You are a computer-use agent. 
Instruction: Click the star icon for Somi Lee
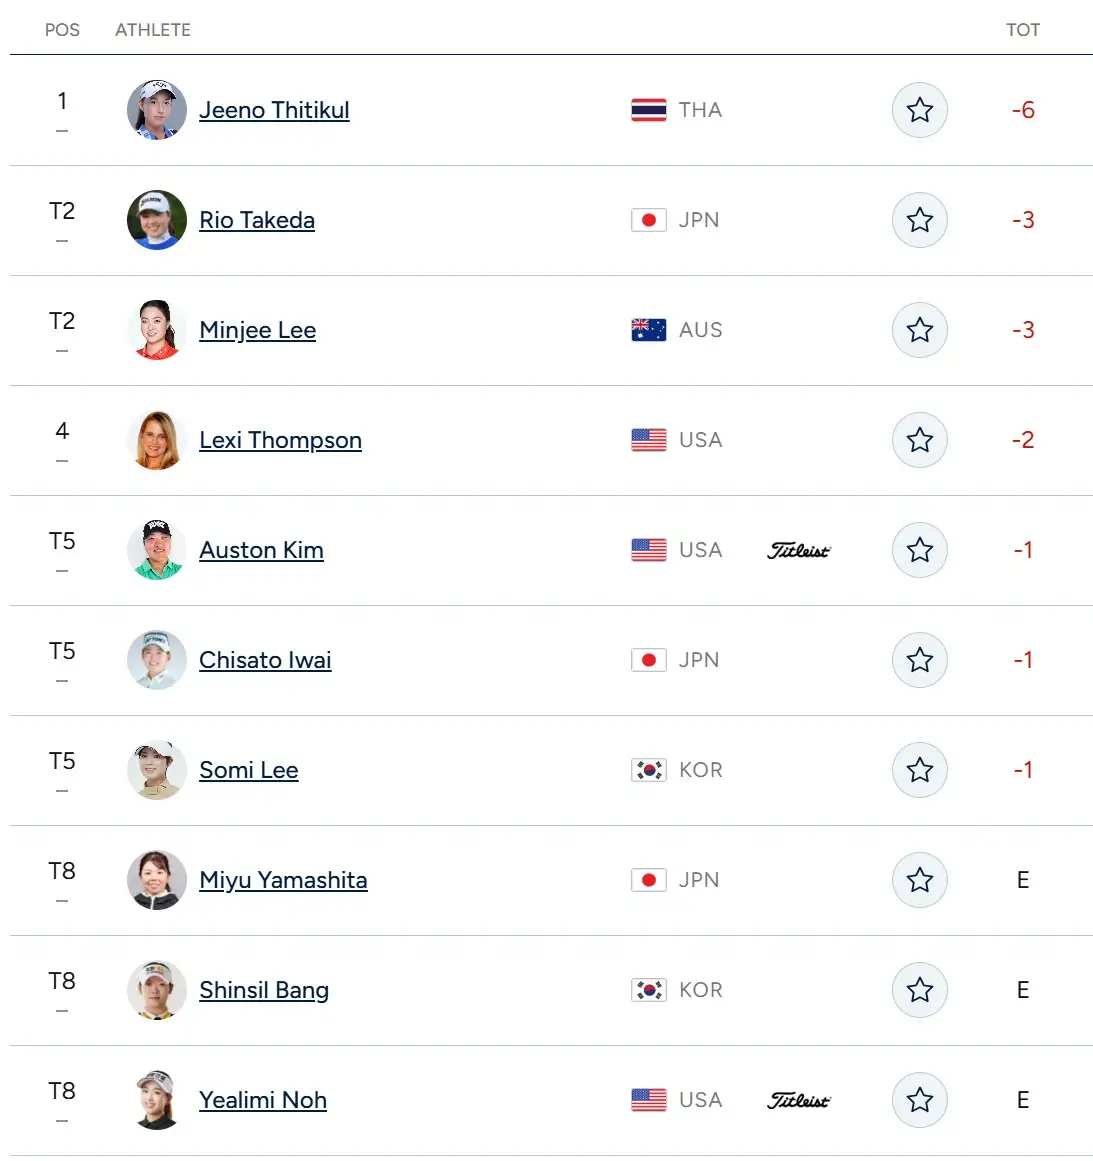coord(920,770)
